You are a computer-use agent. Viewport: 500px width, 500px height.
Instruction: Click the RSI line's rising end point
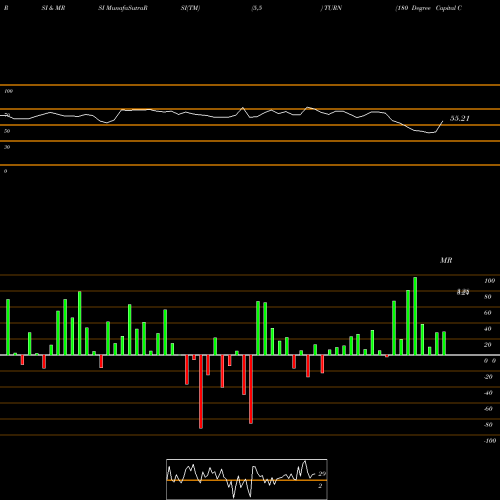[443, 121]
